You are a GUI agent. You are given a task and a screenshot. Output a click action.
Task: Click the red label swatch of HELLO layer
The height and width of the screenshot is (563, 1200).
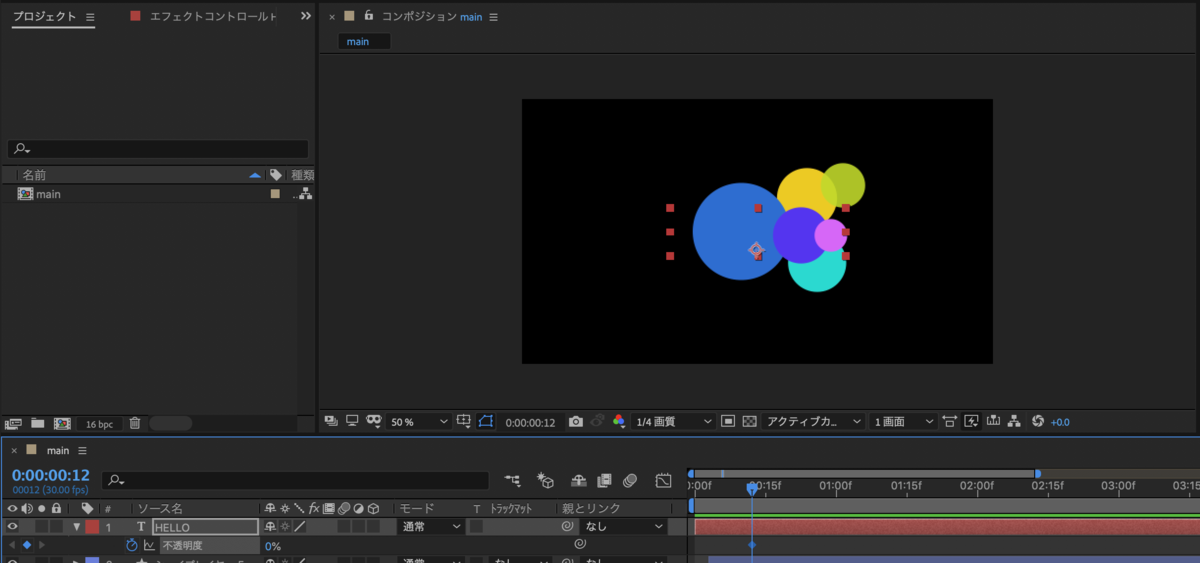[92, 526]
